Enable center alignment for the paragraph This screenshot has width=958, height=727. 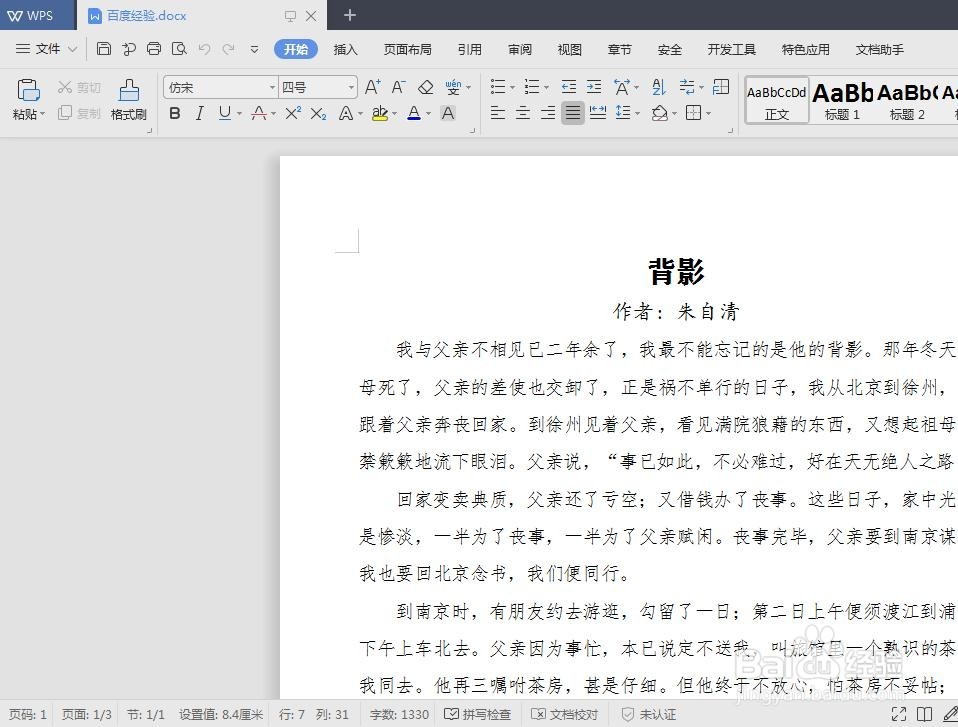(x=522, y=113)
